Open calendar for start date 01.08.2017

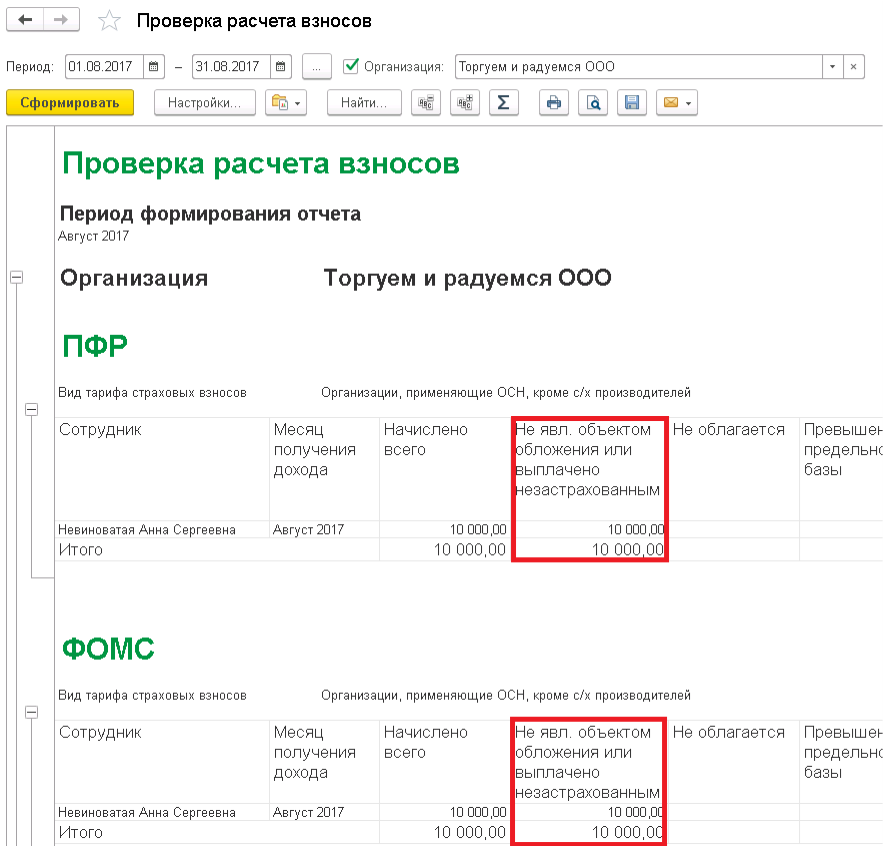(153, 67)
